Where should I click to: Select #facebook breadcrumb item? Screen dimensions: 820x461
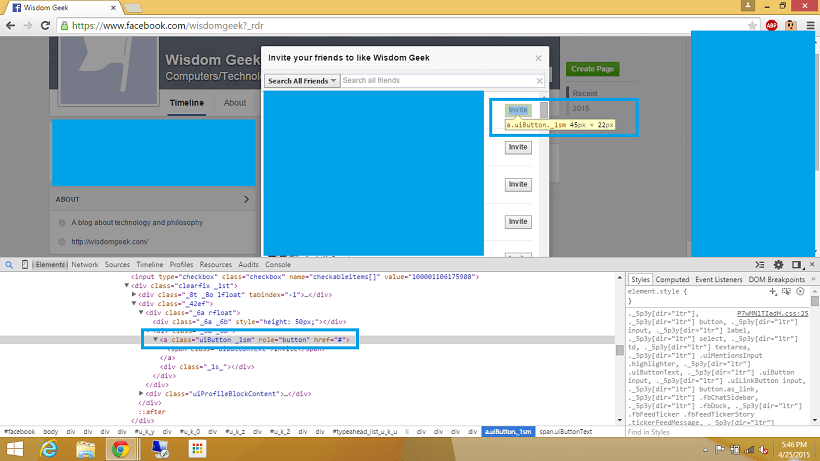[x=19, y=432]
